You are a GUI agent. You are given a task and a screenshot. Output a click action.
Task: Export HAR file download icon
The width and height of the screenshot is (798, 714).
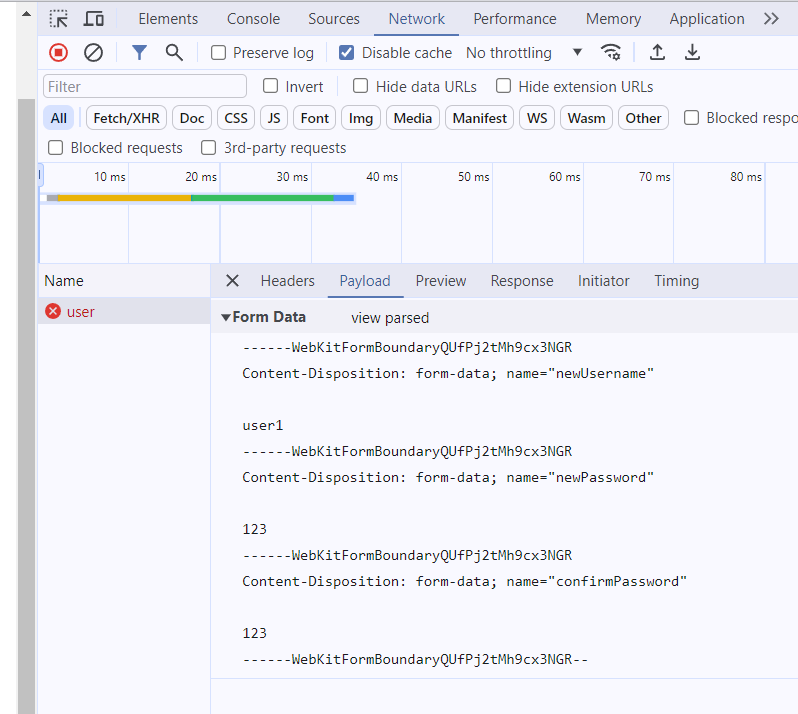coord(692,52)
